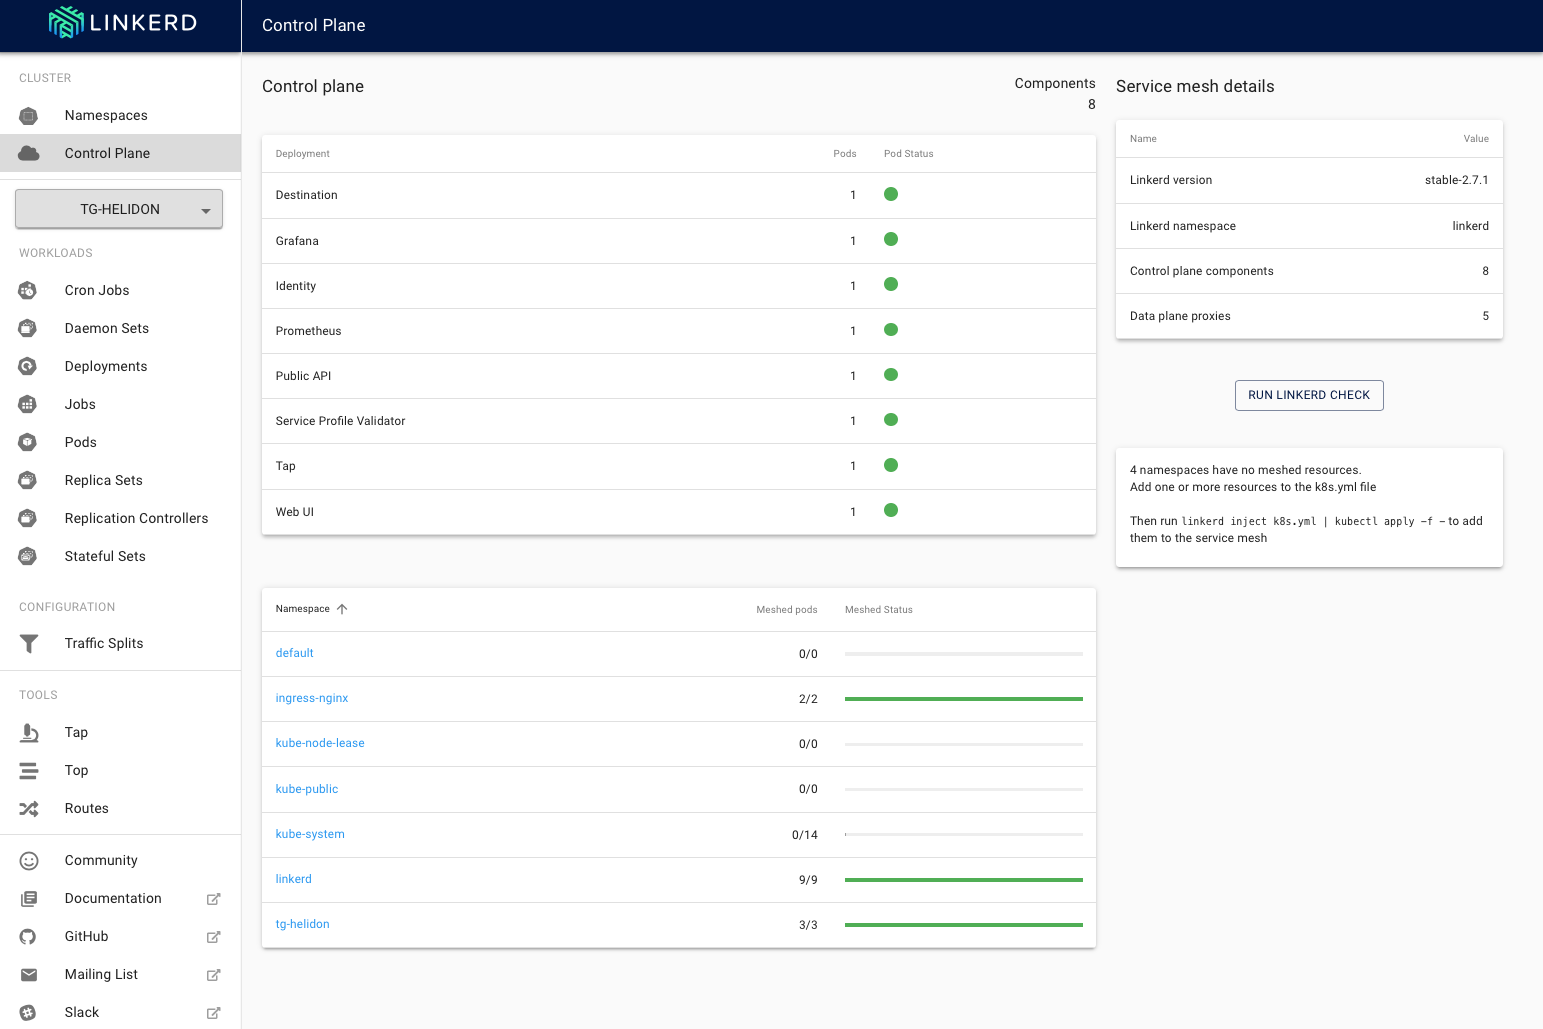The width and height of the screenshot is (1543, 1029).
Task: Click external-link icon beside Slack
Action: 213,1013
